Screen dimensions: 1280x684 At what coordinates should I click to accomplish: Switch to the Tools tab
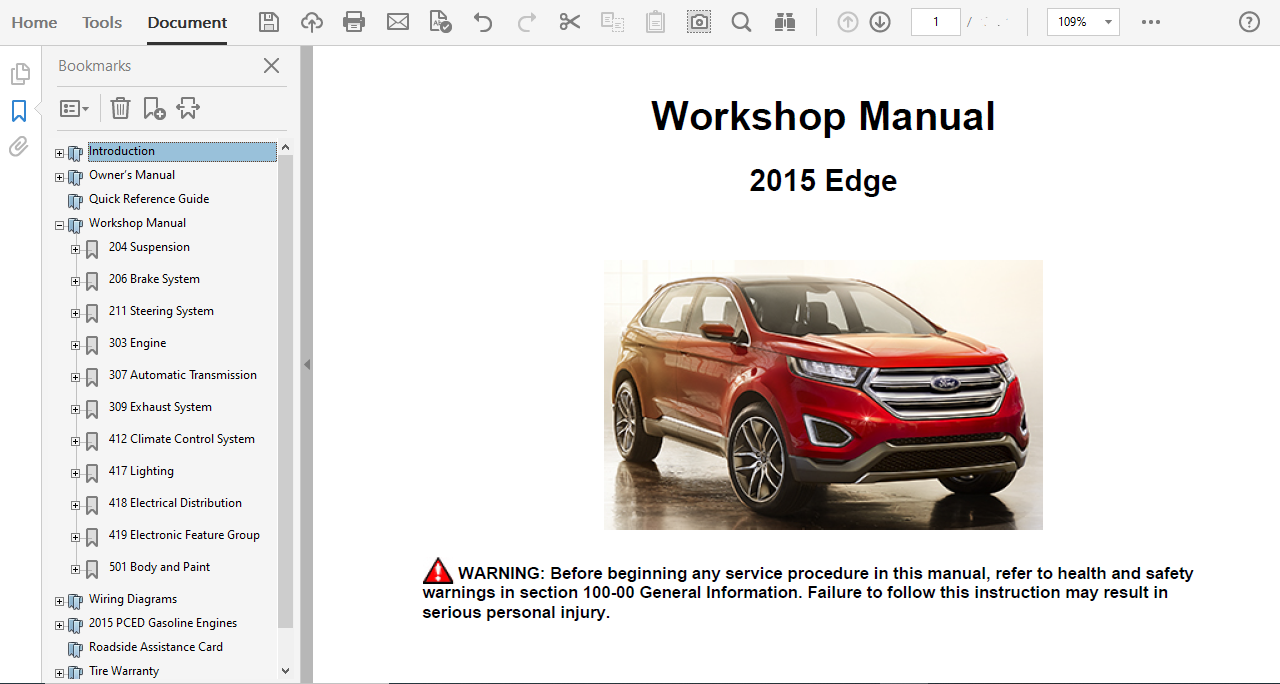(x=102, y=22)
